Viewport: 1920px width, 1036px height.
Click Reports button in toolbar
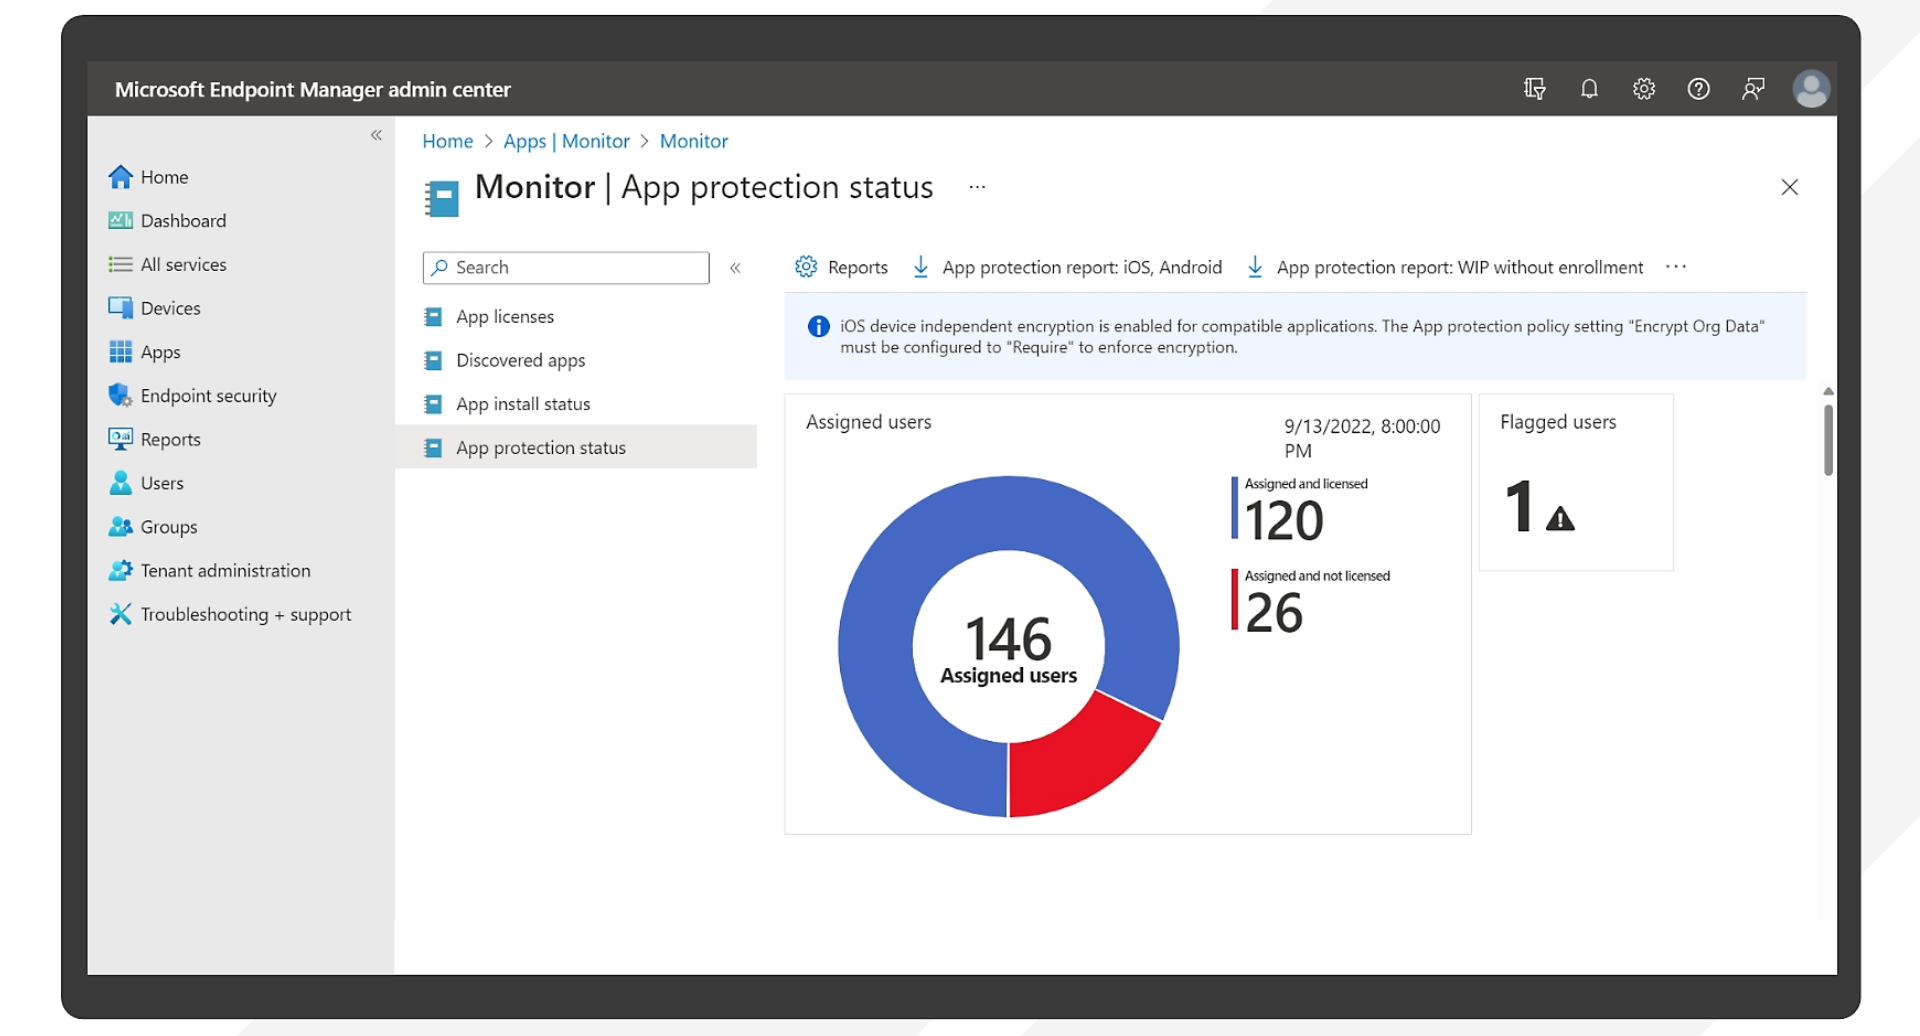841,267
